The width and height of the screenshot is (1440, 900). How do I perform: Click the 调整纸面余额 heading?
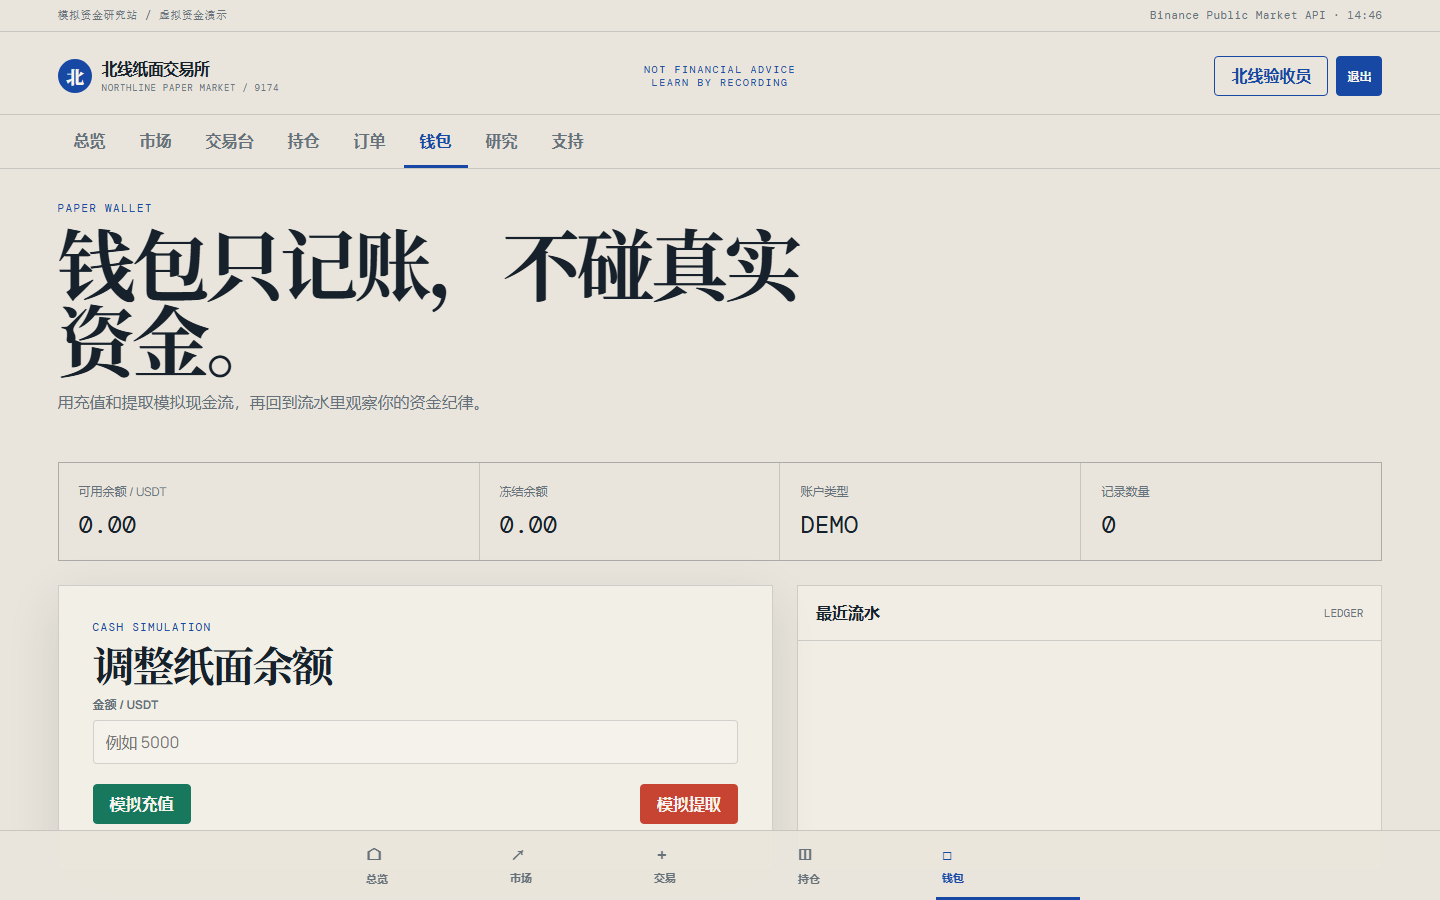click(x=213, y=666)
